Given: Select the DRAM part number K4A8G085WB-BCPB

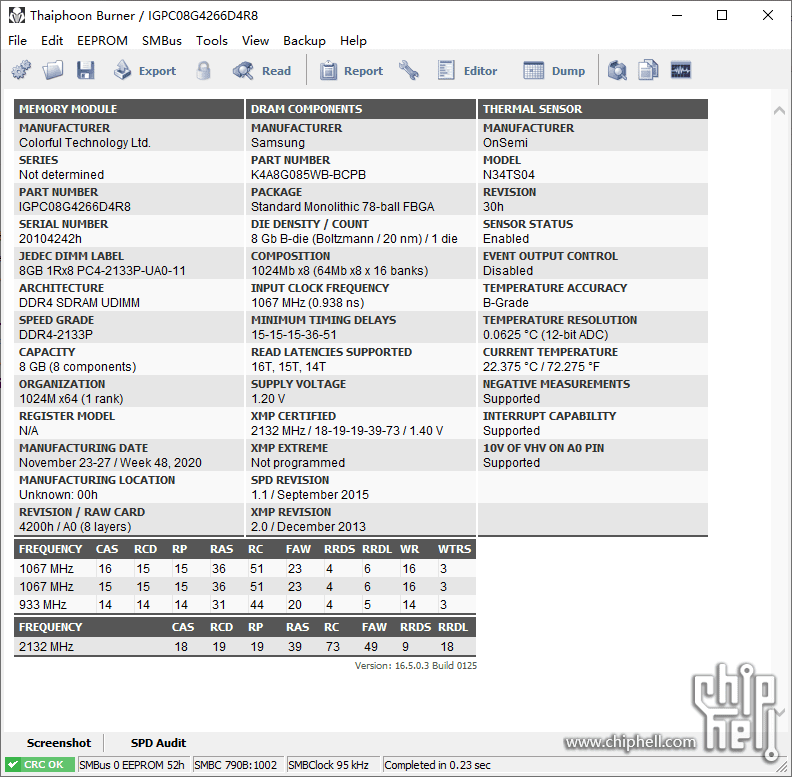Looking at the screenshot, I should pyautogui.click(x=308, y=175).
